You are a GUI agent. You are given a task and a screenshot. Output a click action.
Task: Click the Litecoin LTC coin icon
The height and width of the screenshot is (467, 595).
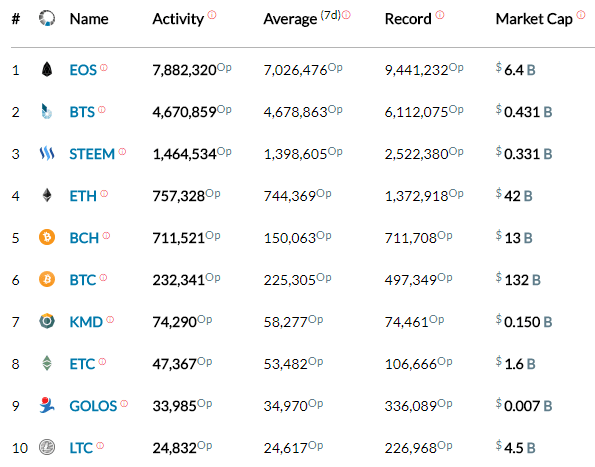coord(47,447)
